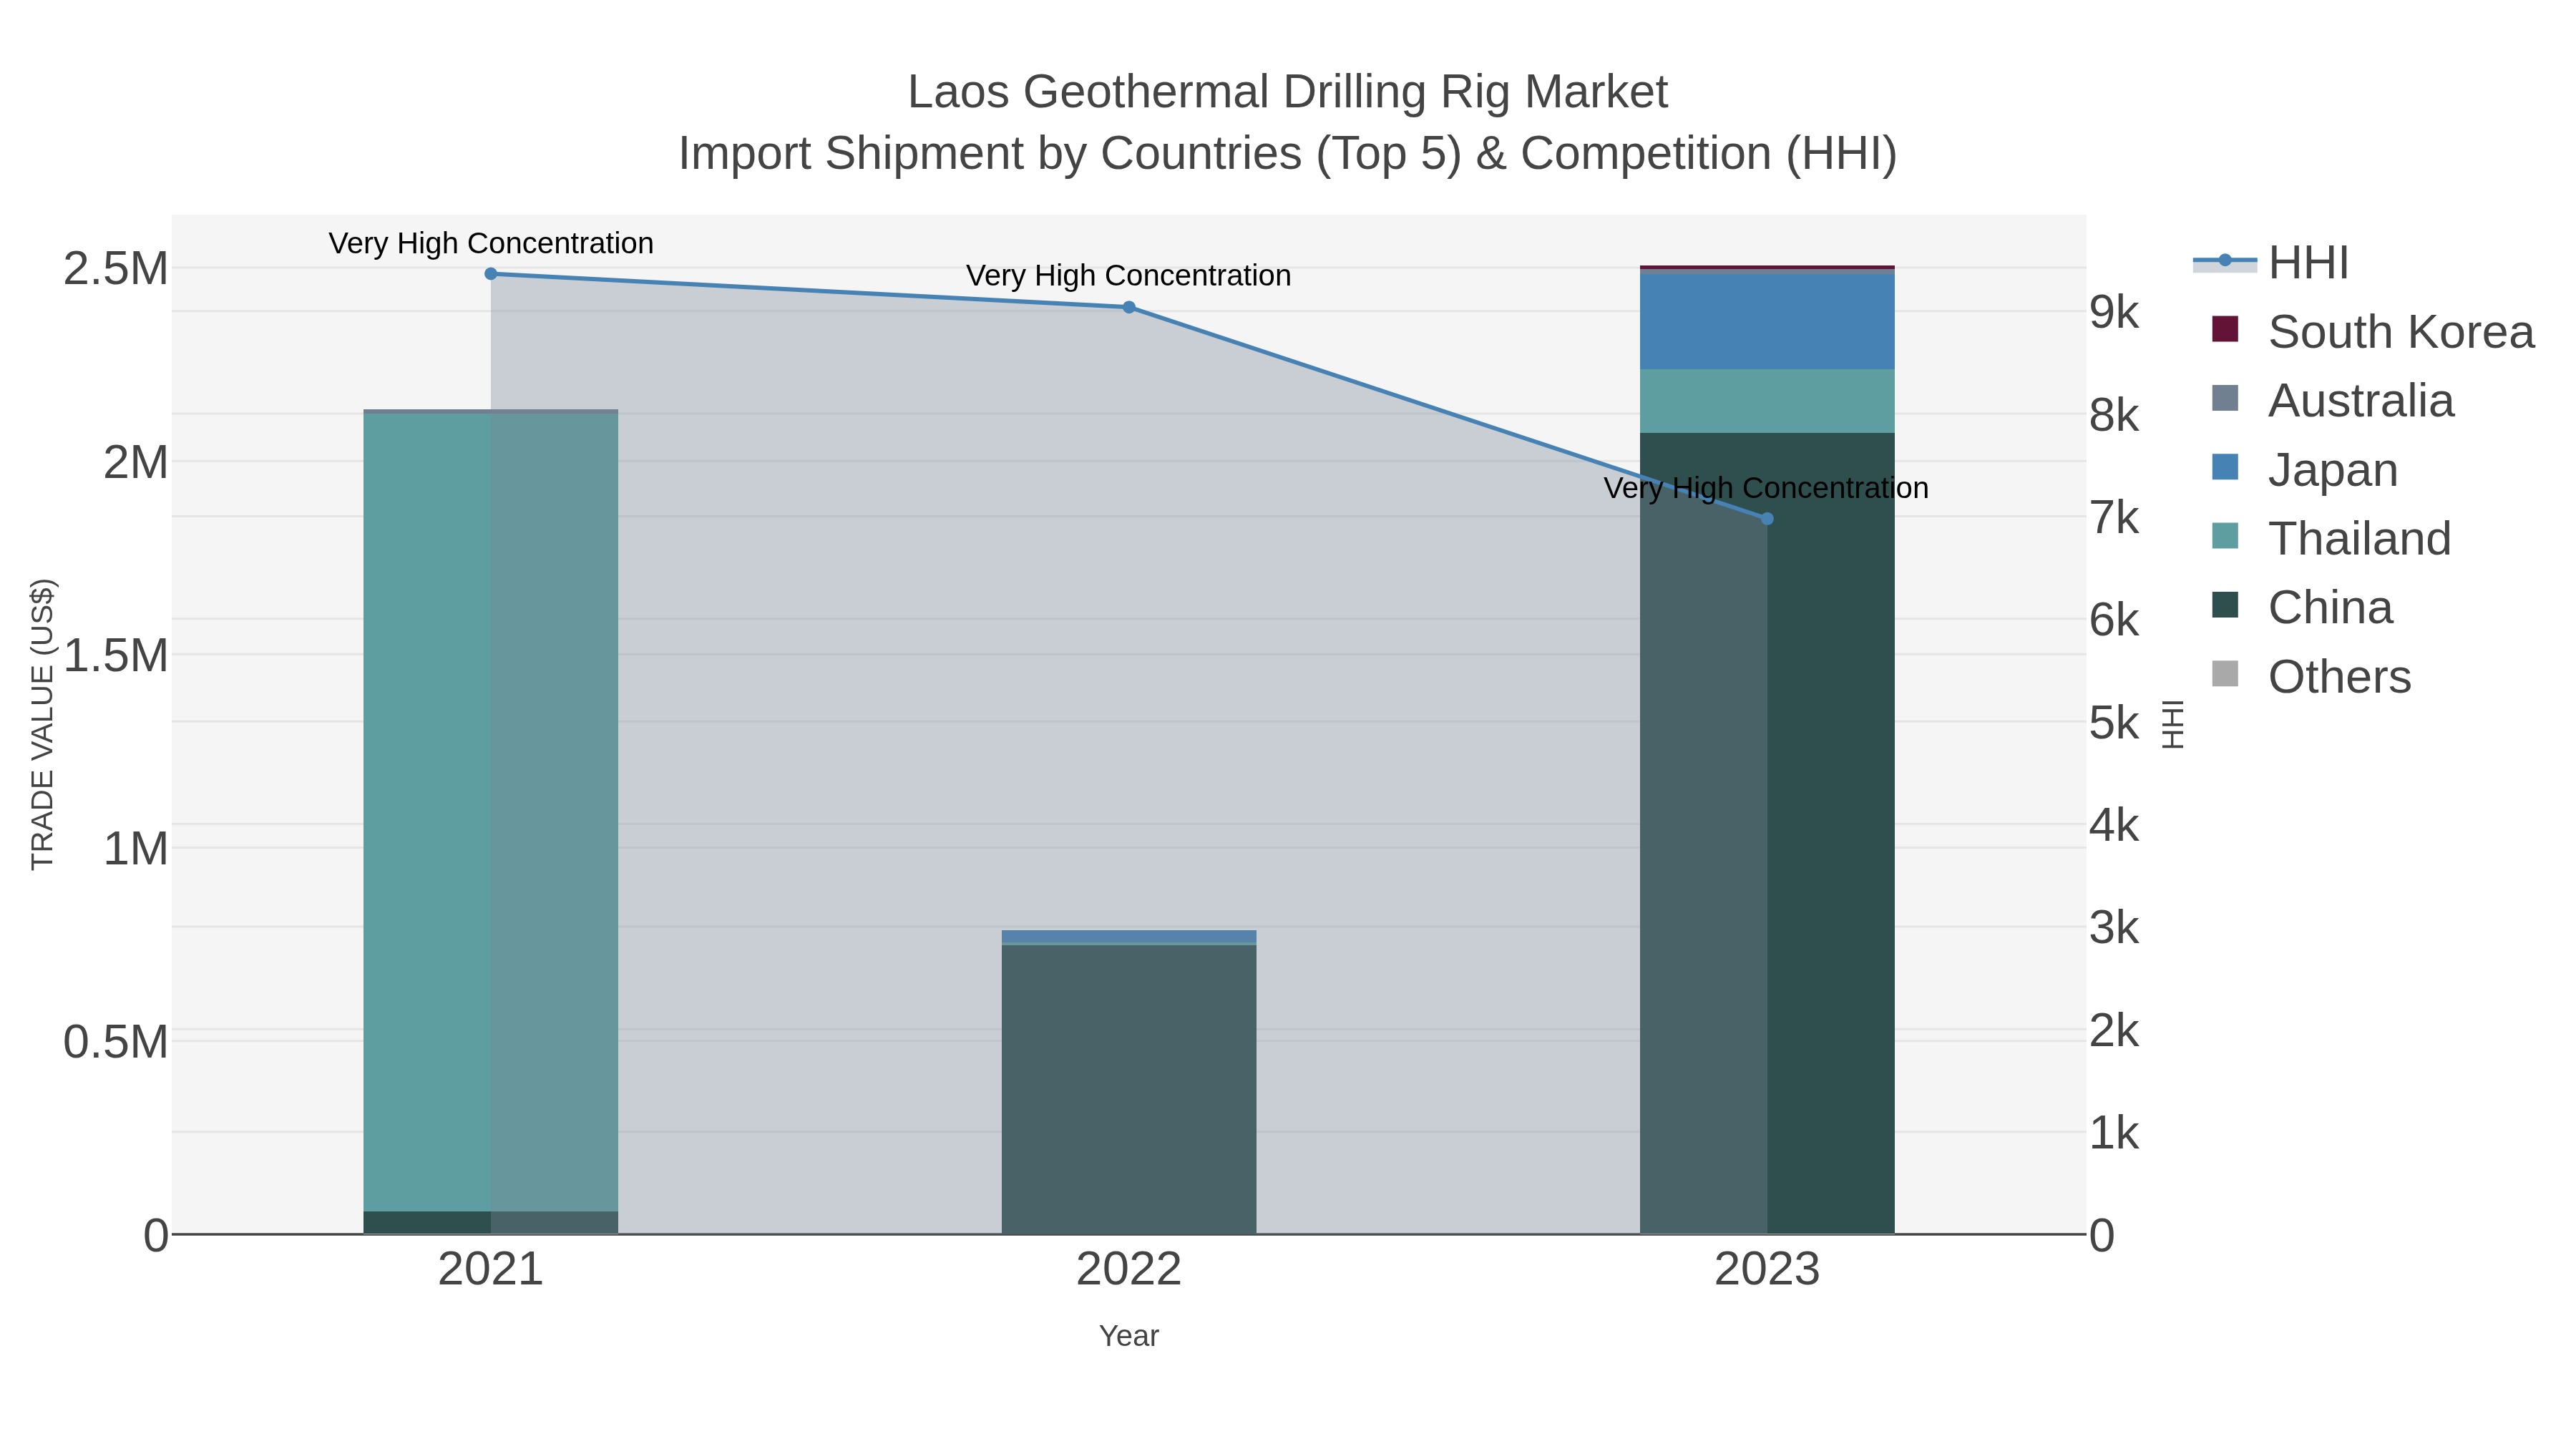Click the Australia legend color swatch

(2225, 398)
